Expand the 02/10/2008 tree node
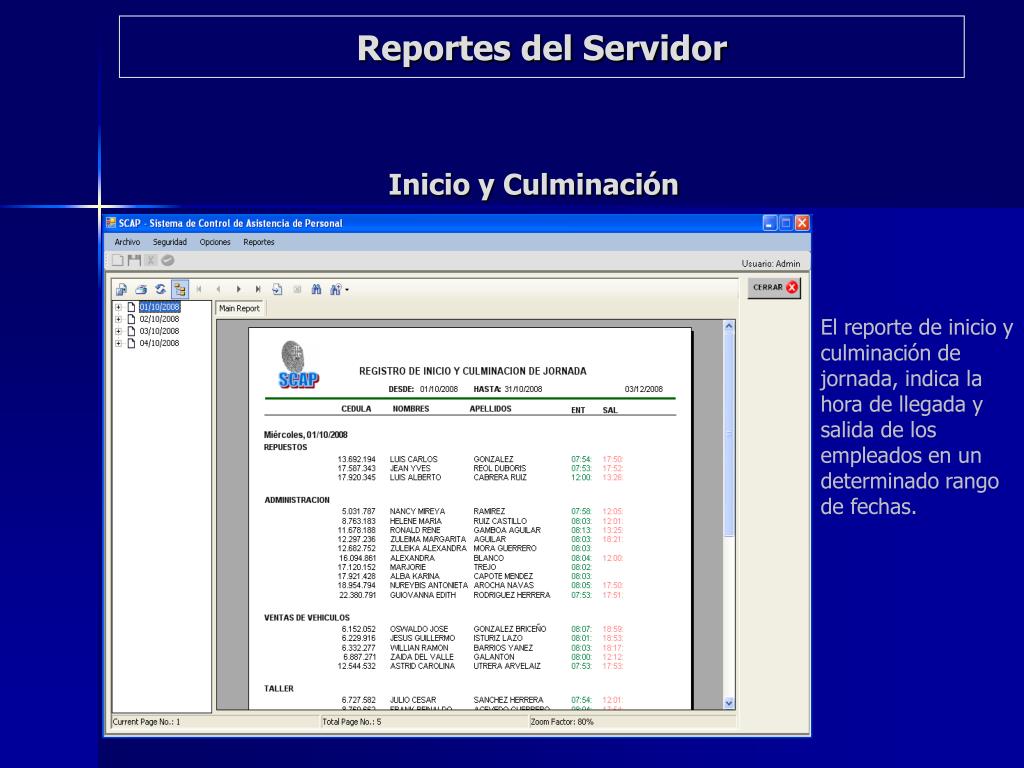Screen dimensions: 1024x768 (x=118, y=319)
